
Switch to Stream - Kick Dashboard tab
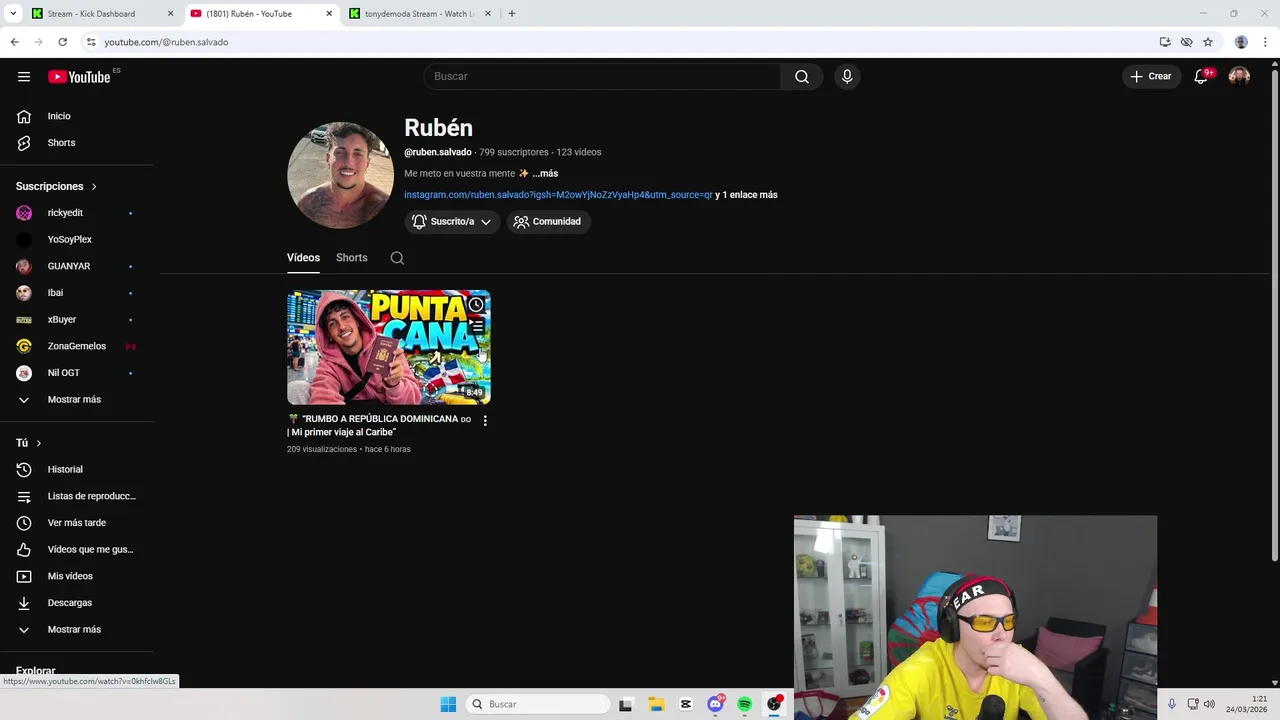tap(101, 14)
